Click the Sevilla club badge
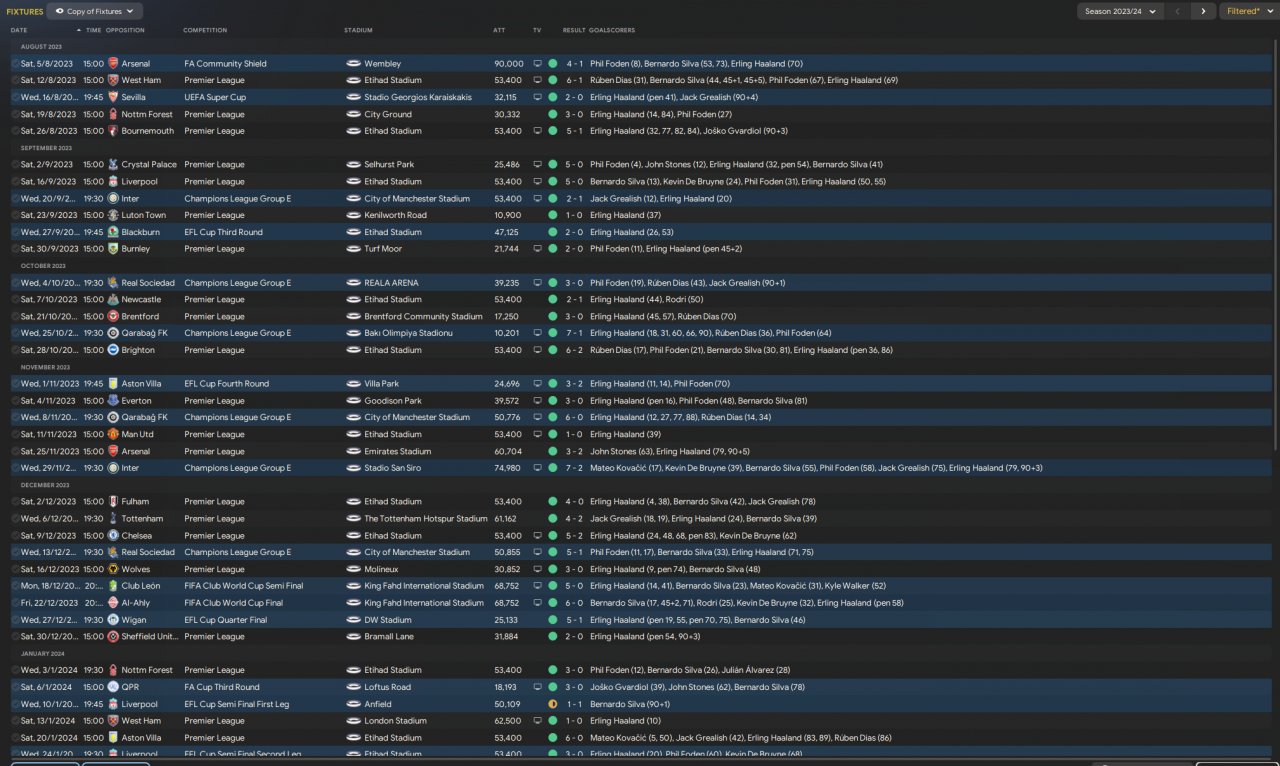The width and height of the screenshot is (1280, 766). pos(113,97)
